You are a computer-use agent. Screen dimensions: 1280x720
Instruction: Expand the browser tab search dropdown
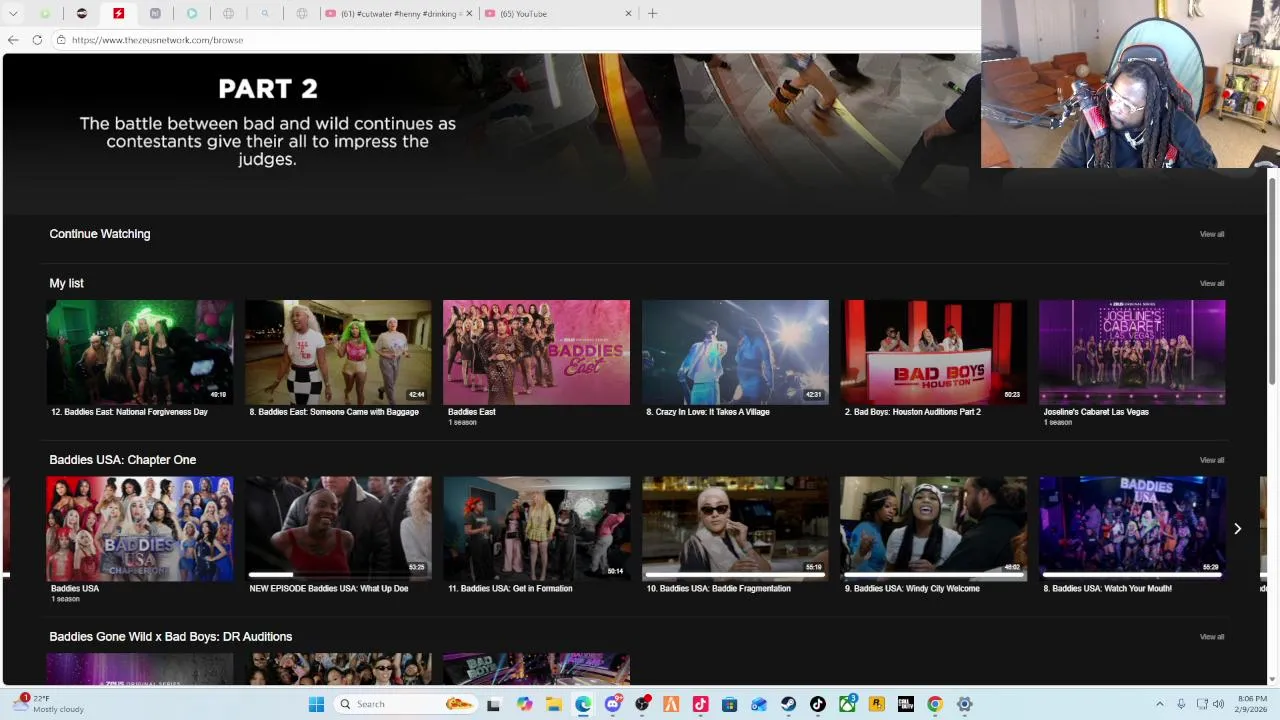[x=13, y=14]
